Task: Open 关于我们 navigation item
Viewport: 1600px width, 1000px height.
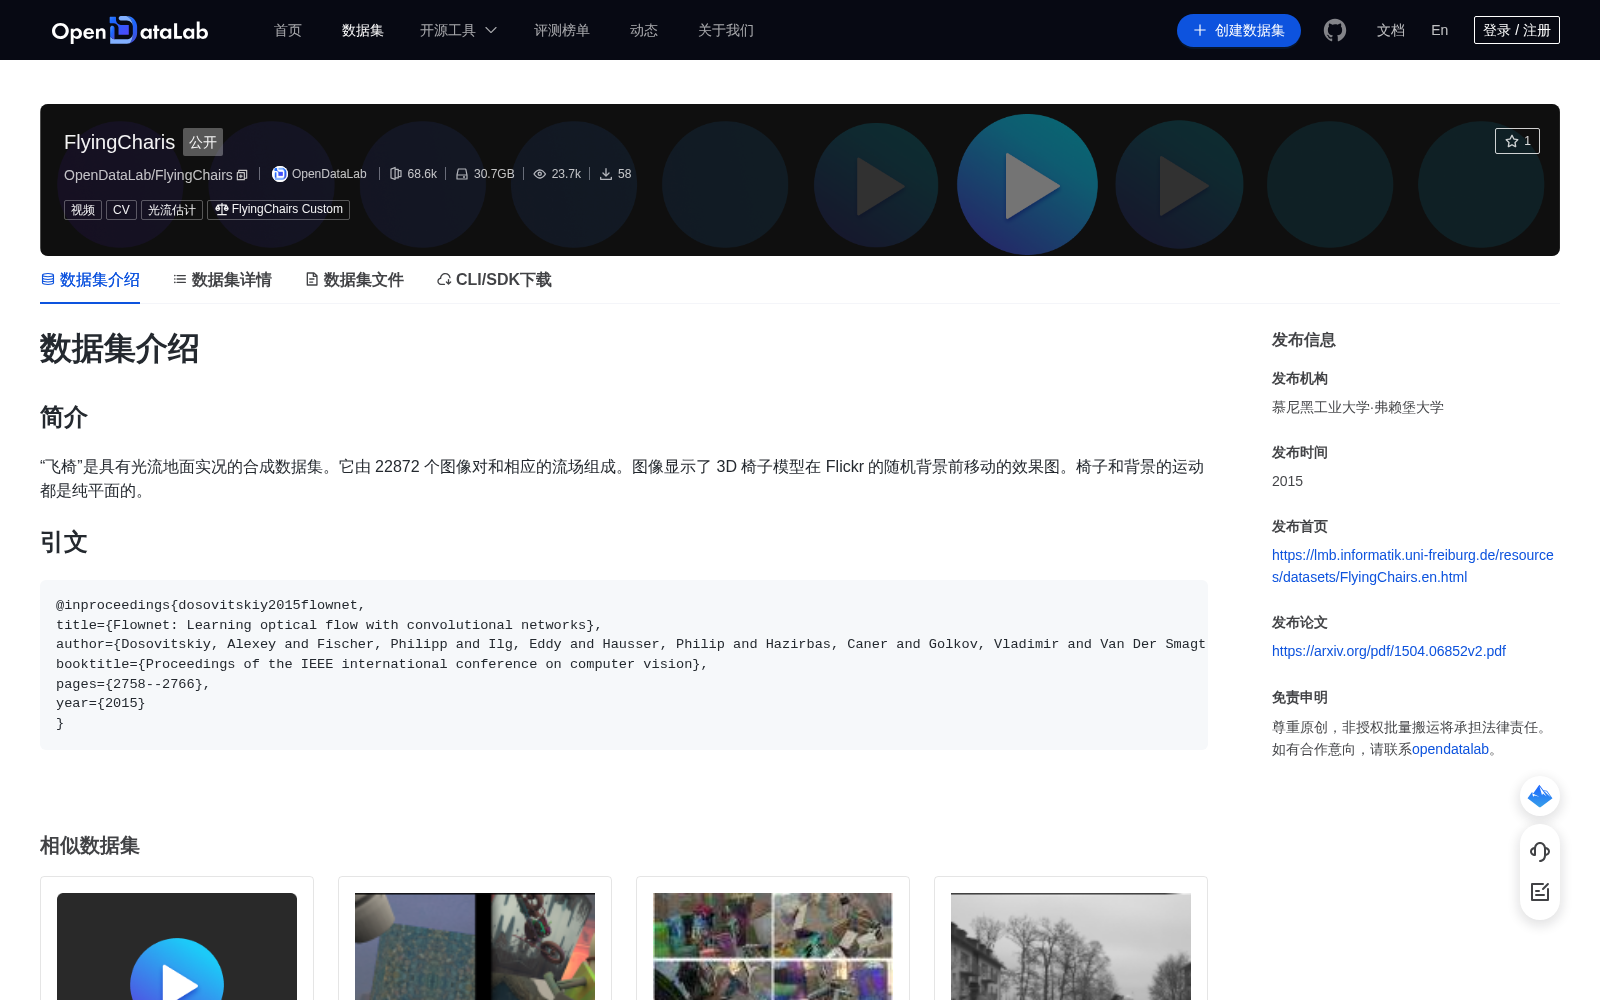Action: 726,30
